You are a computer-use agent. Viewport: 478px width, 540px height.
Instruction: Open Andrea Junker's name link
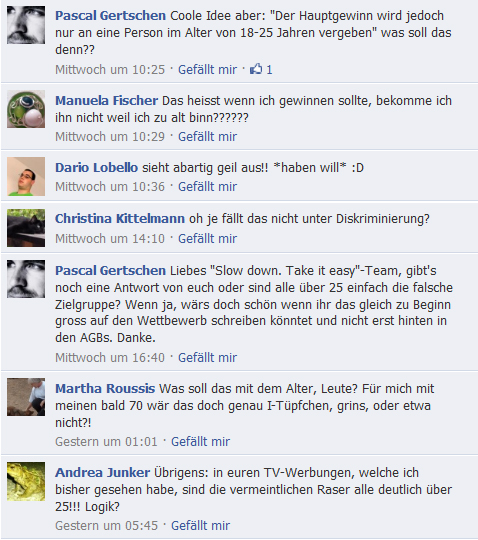tap(103, 472)
